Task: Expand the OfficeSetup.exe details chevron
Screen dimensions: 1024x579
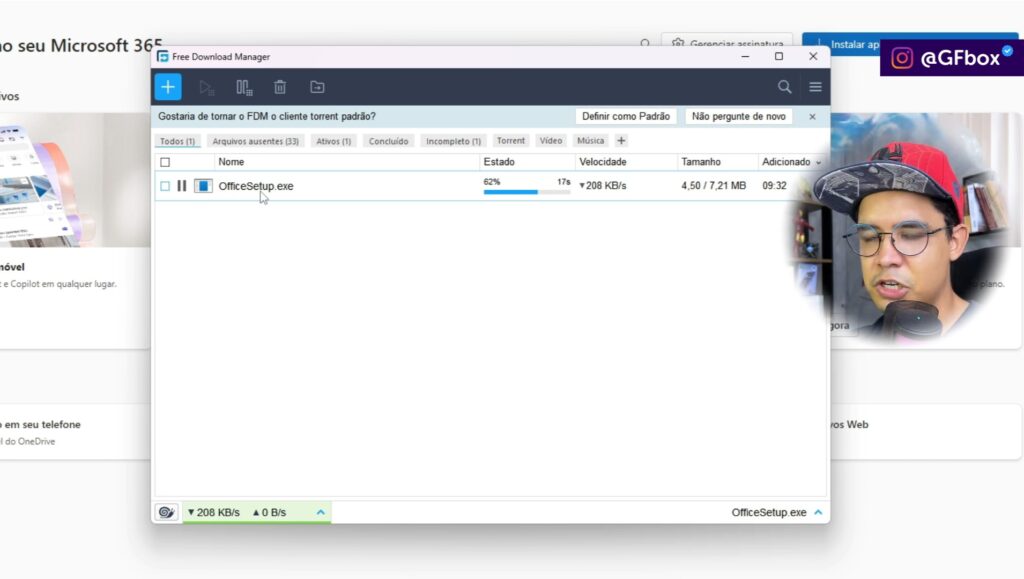Action: pos(818,512)
